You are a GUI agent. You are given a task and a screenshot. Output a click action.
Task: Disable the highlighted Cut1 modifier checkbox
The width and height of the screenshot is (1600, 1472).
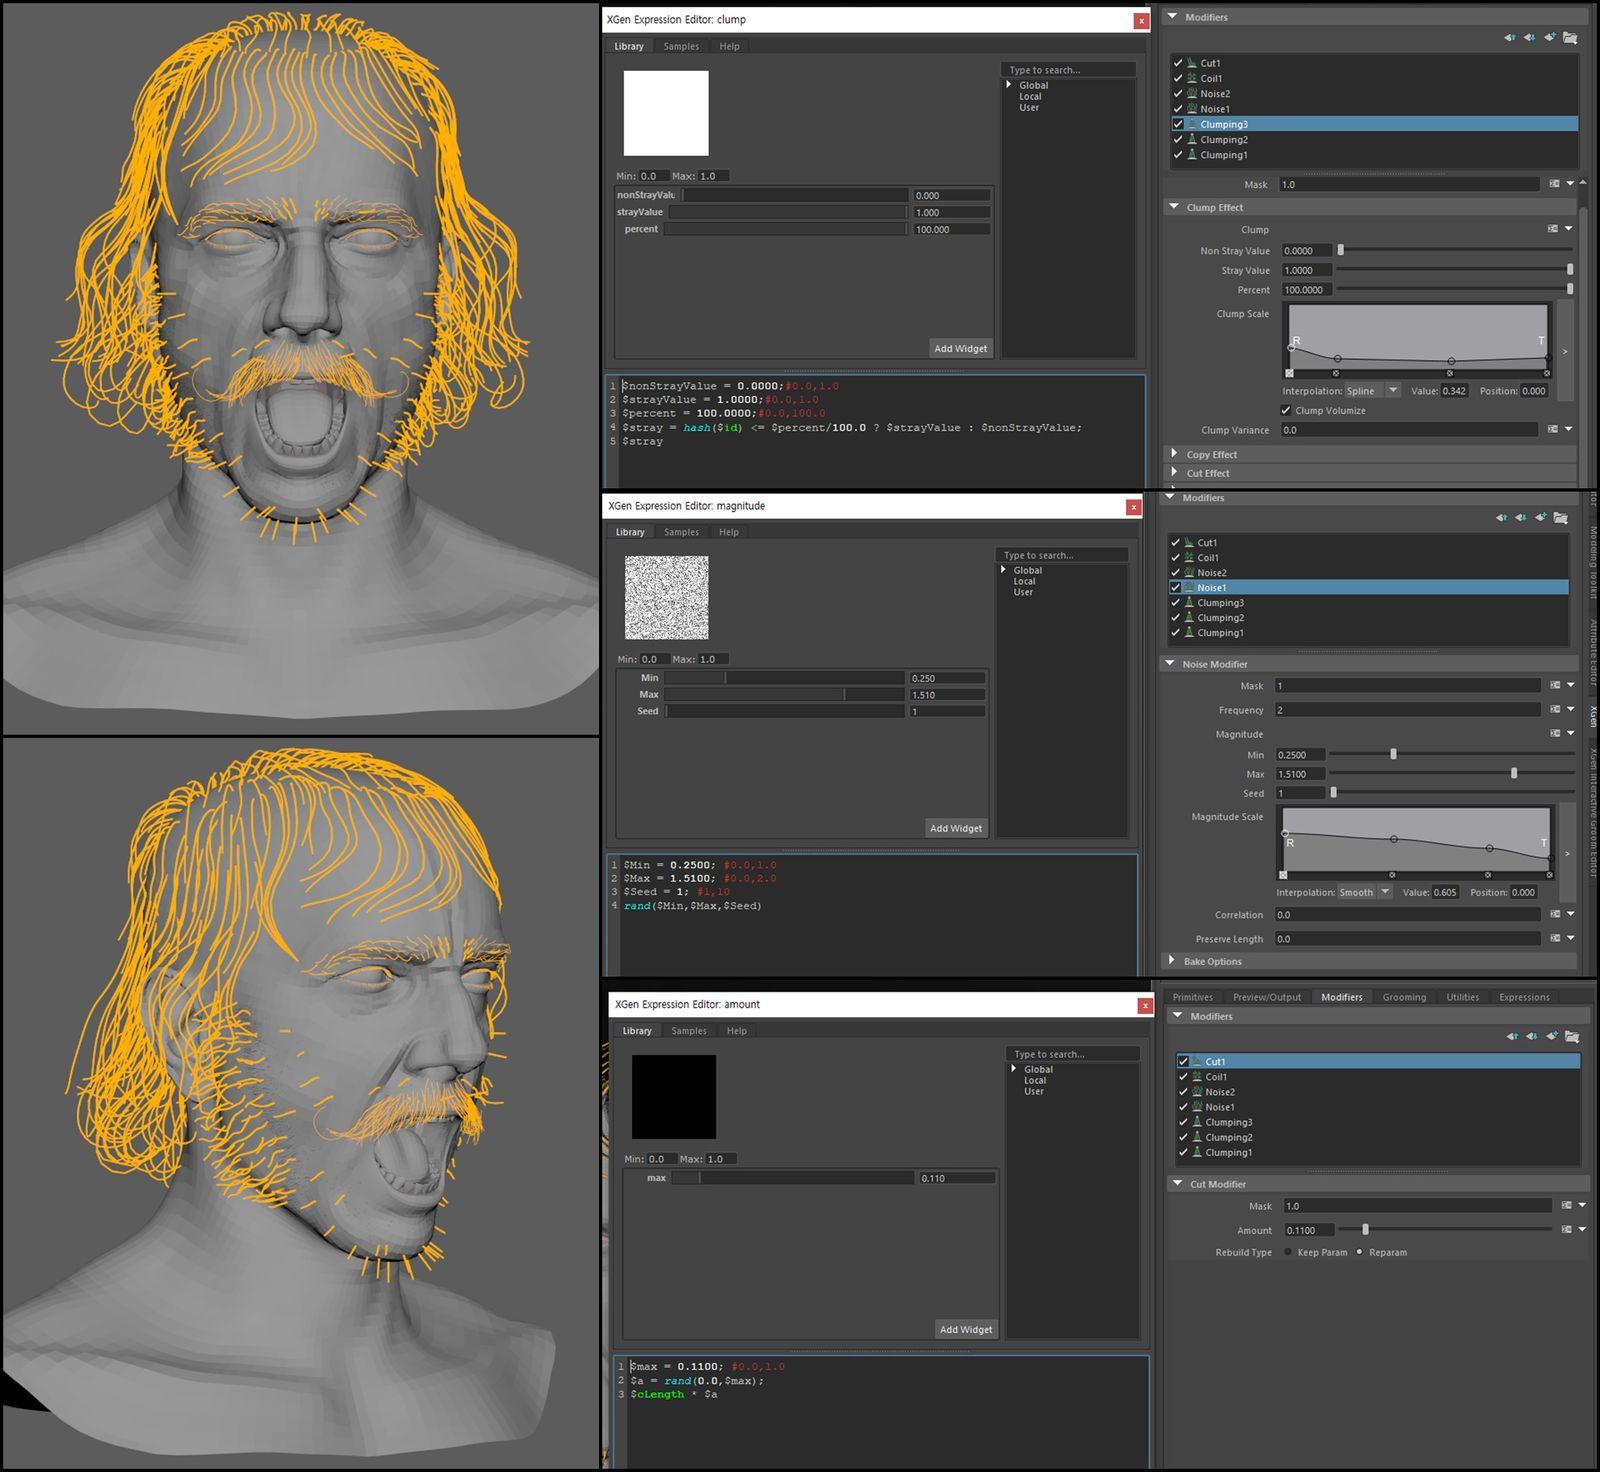pyautogui.click(x=1183, y=1062)
